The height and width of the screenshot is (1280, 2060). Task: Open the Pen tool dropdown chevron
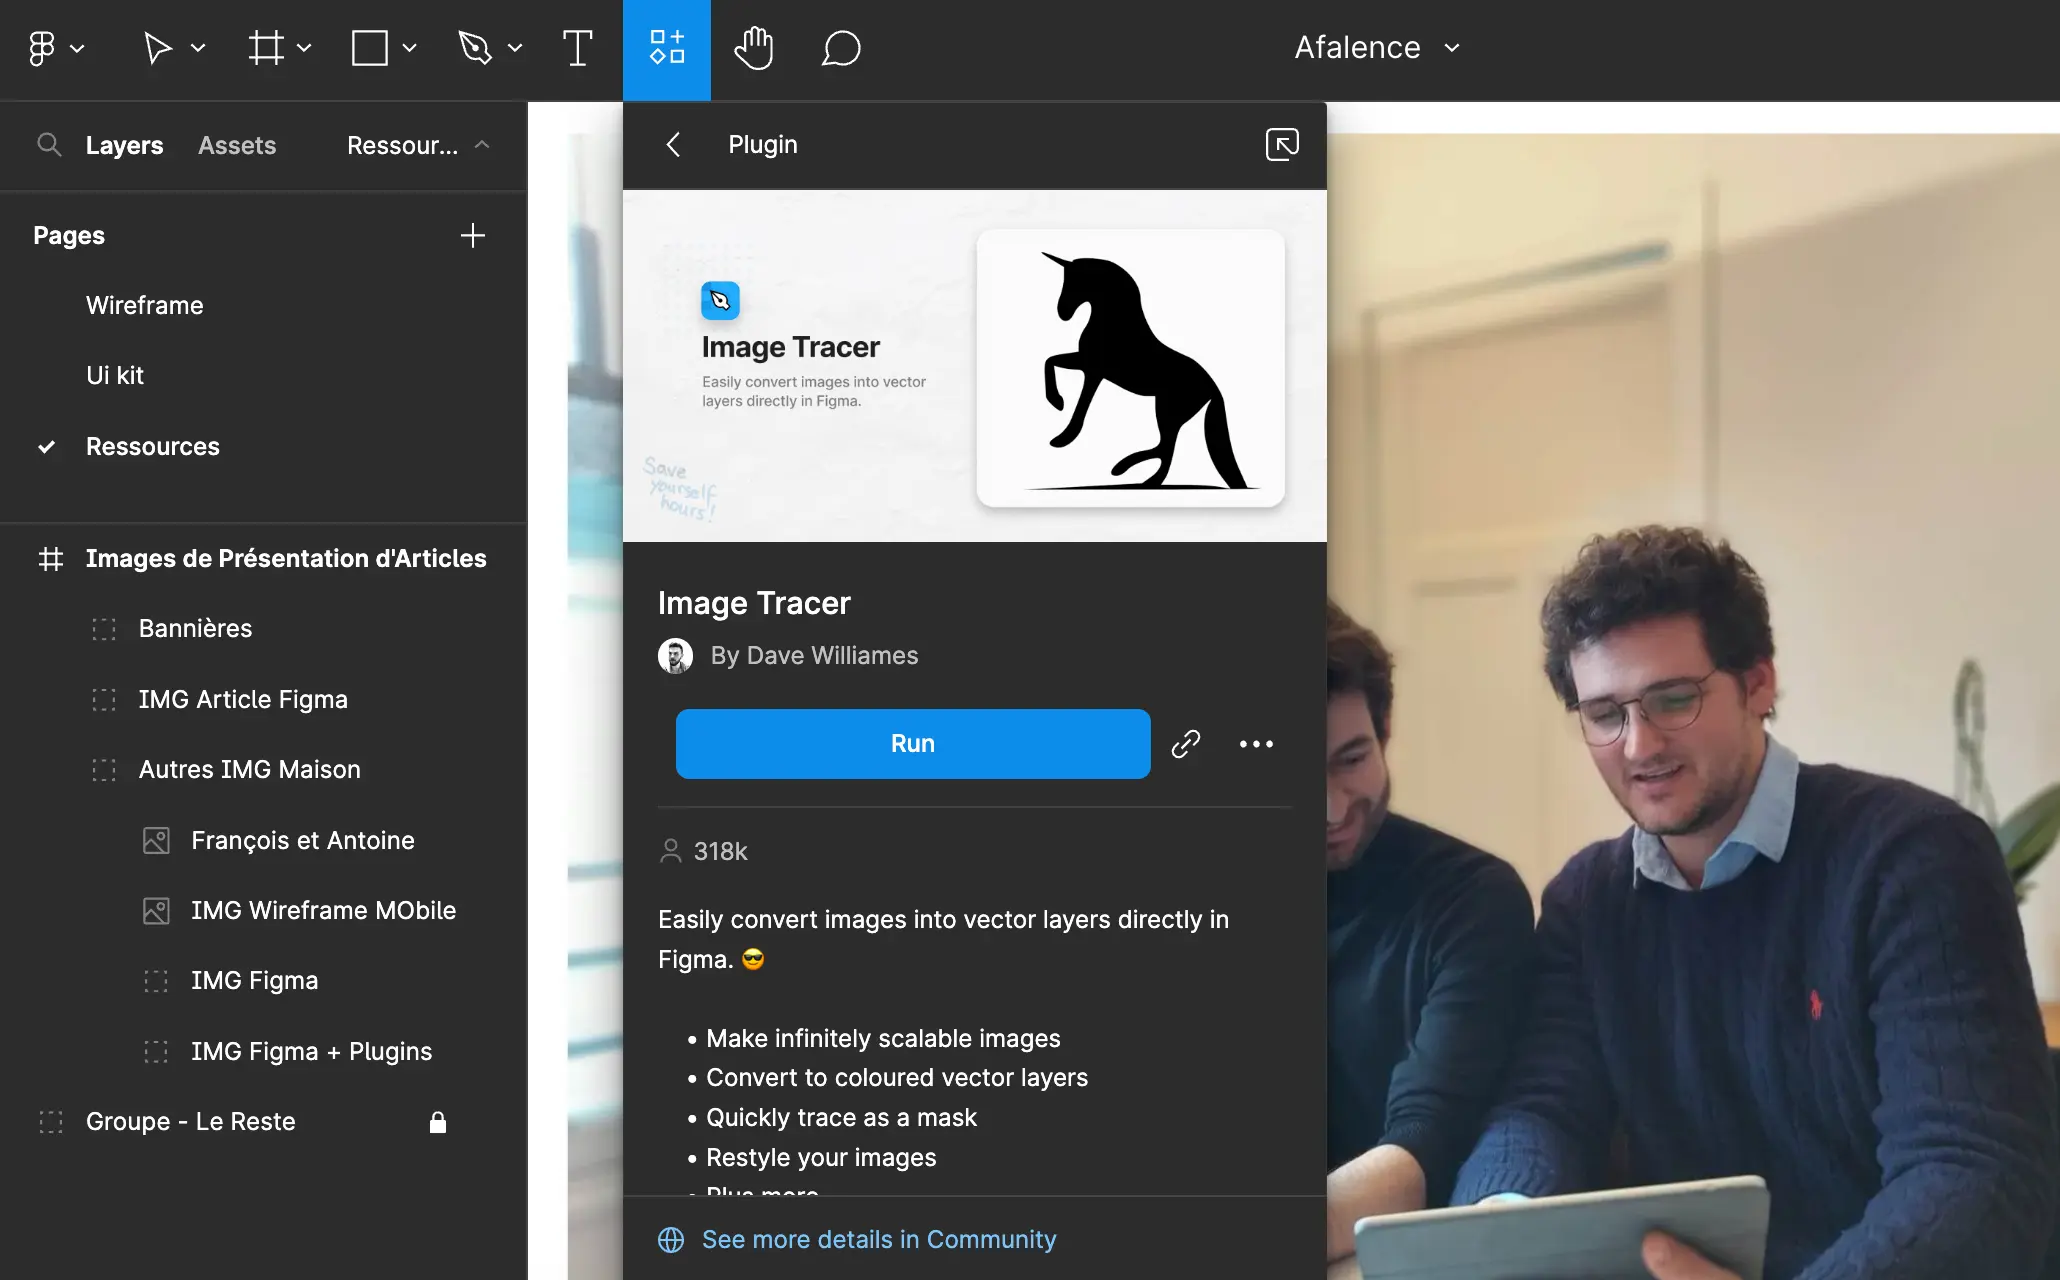click(x=515, y=48)
